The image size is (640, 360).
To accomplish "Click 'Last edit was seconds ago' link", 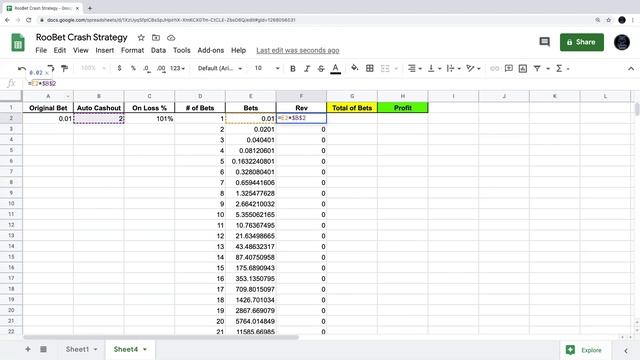I will [x=298, y=50].
